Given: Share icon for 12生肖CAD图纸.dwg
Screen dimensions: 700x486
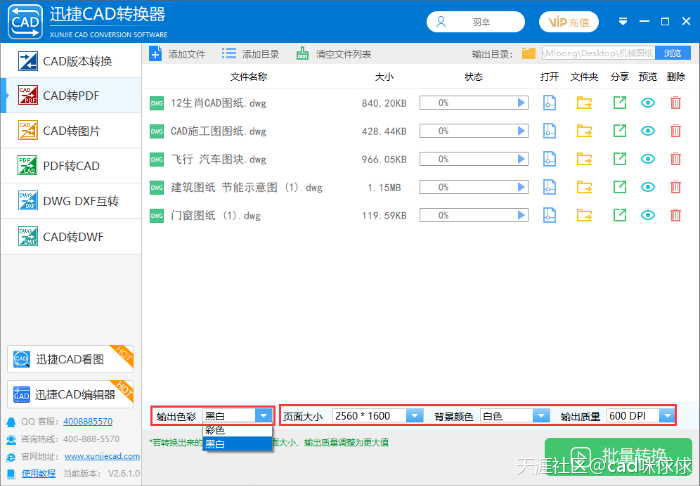Looking at the screenshot, I should pos(620,103).
